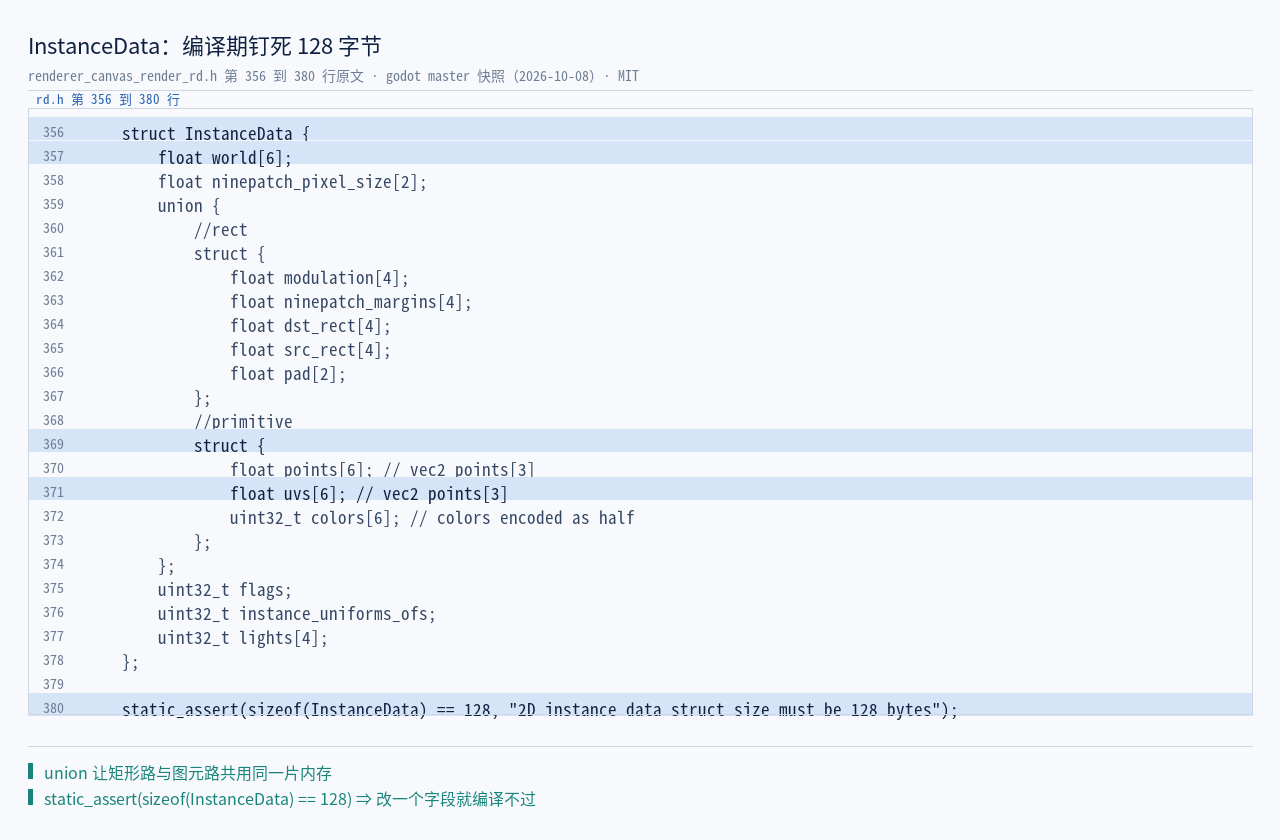Image resolution: width=1280 pixels, height=840 pixels.
Task: Click the 'union 让矩形路与图元路共用同一片内存' bullet
Action: 188,772
